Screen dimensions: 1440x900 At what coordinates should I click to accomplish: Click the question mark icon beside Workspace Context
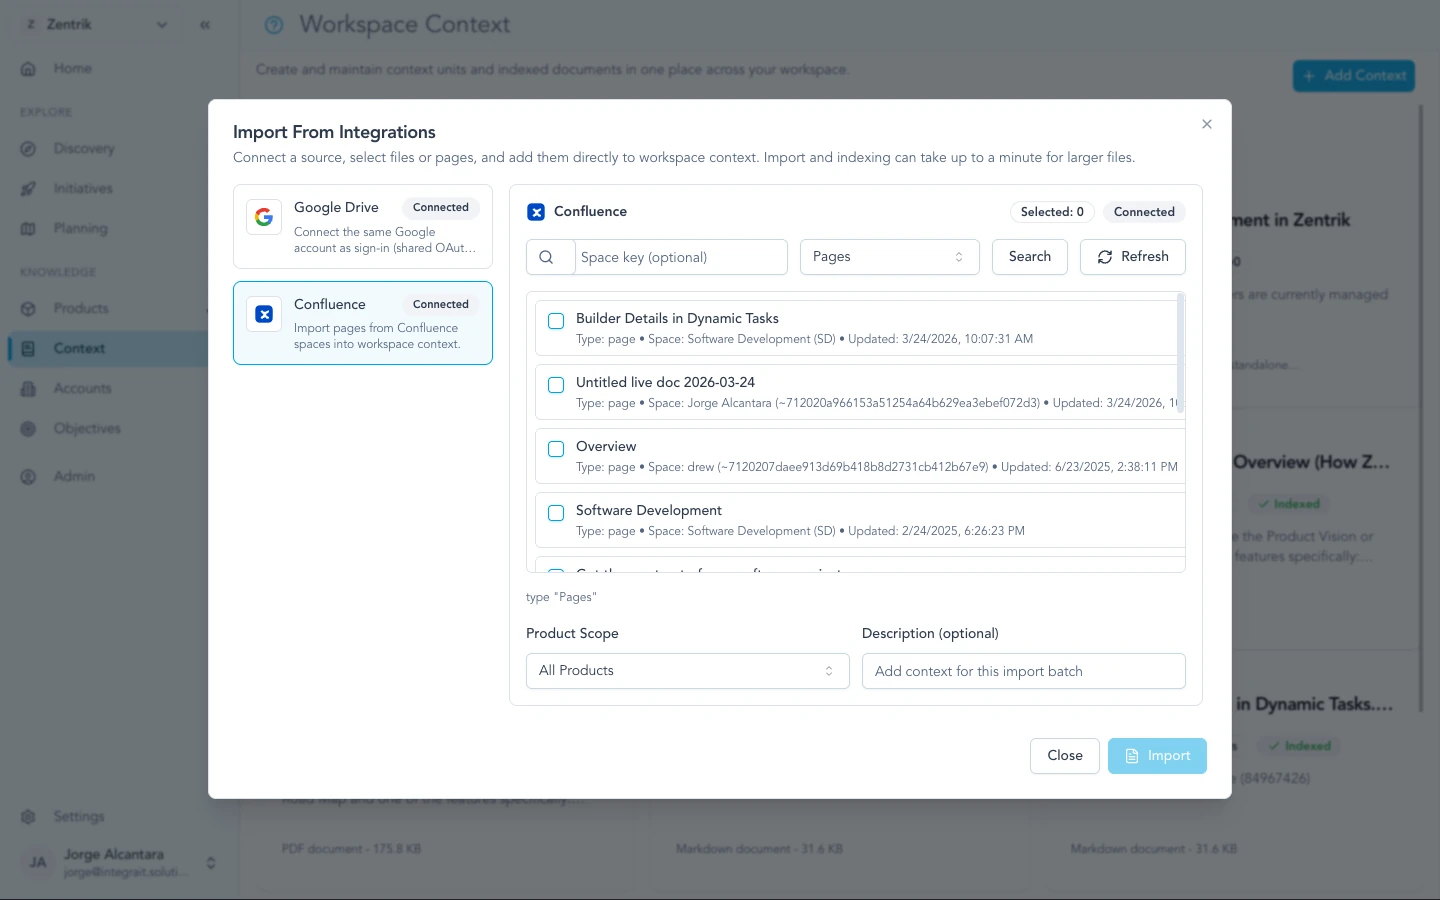point(274,25)
